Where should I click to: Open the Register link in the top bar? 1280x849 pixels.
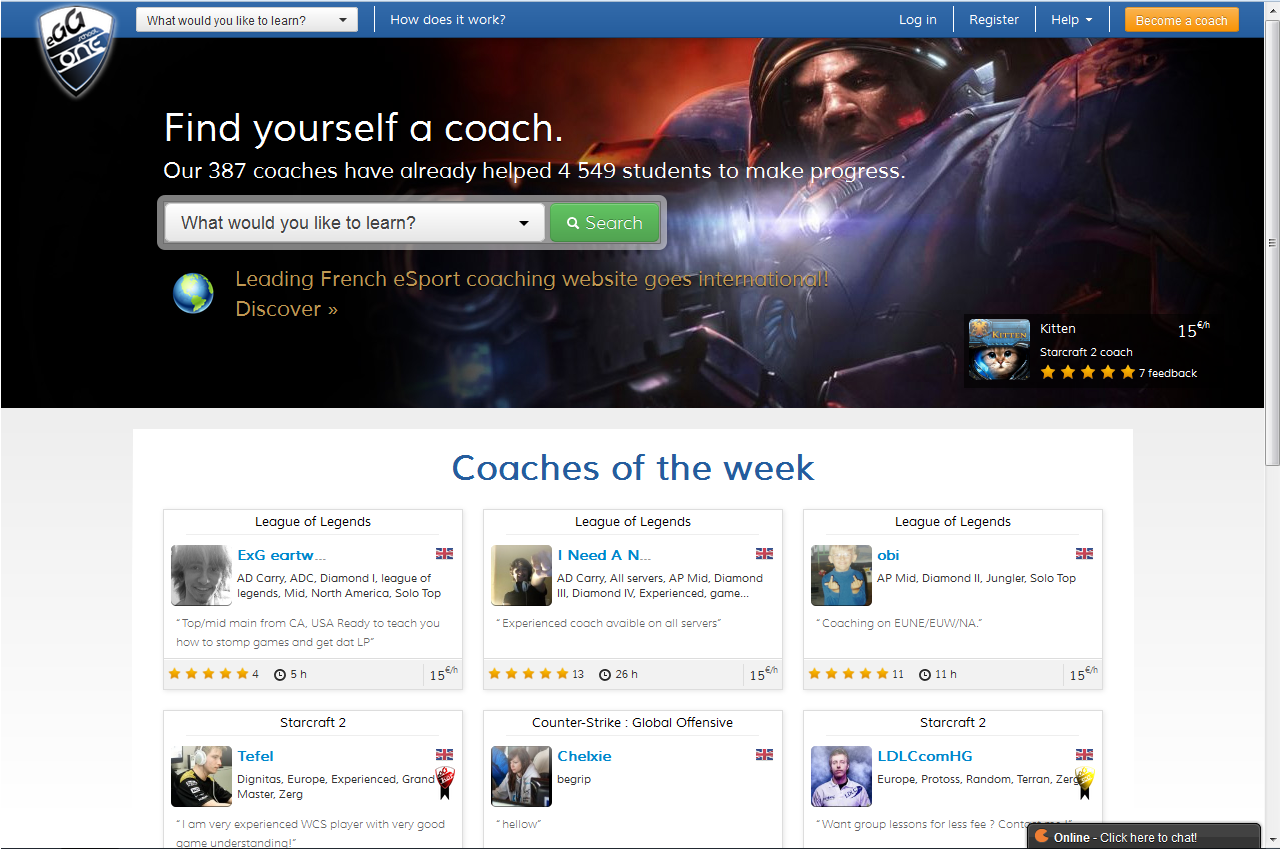coord(993,20)
